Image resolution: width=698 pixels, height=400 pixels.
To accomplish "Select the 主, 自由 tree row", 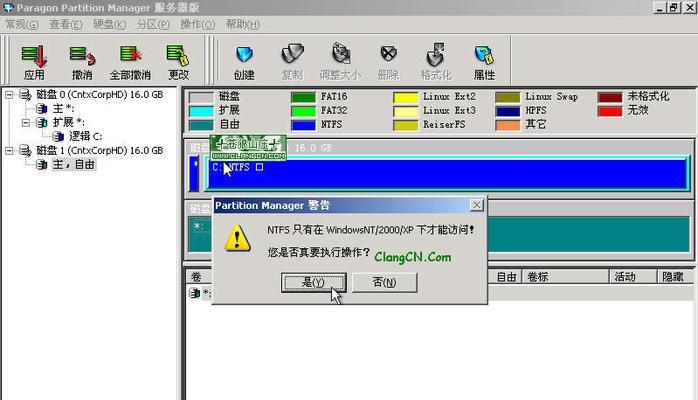I will [x=73, y=165].
